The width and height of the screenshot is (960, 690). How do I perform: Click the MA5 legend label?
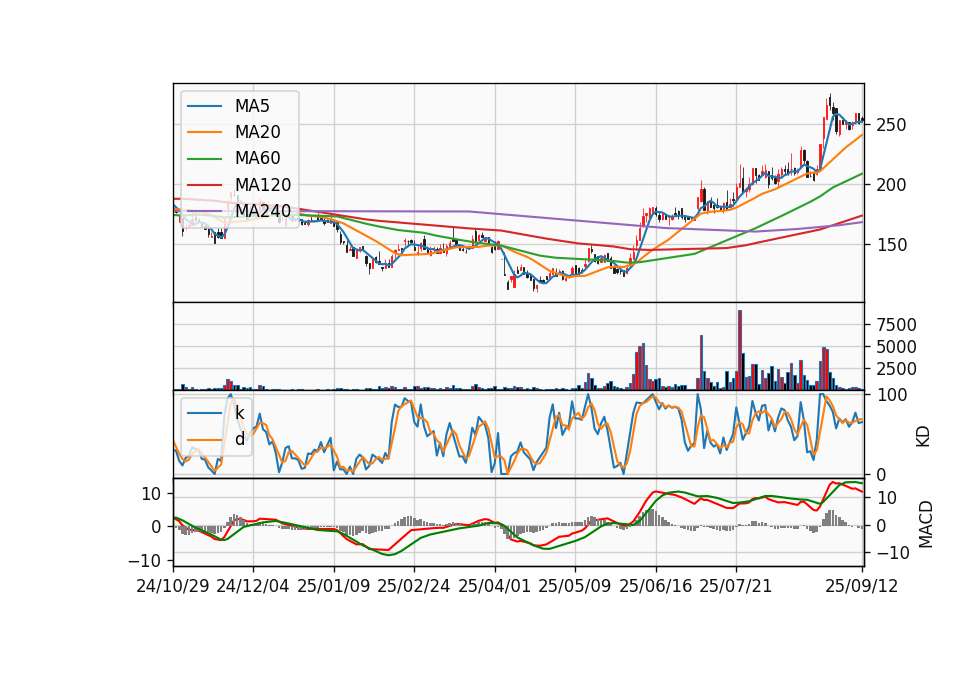[252, 106]
